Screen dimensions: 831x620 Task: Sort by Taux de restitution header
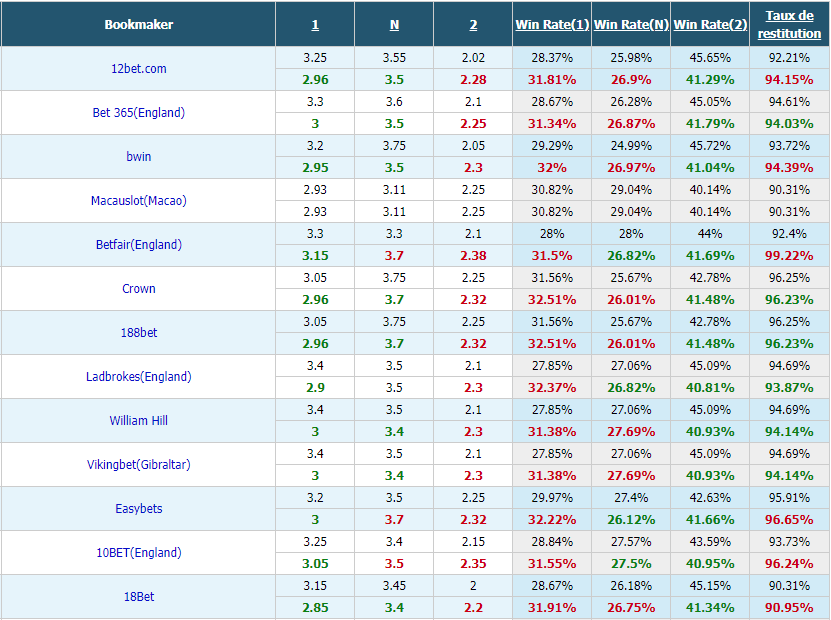[x=789, y=24]
